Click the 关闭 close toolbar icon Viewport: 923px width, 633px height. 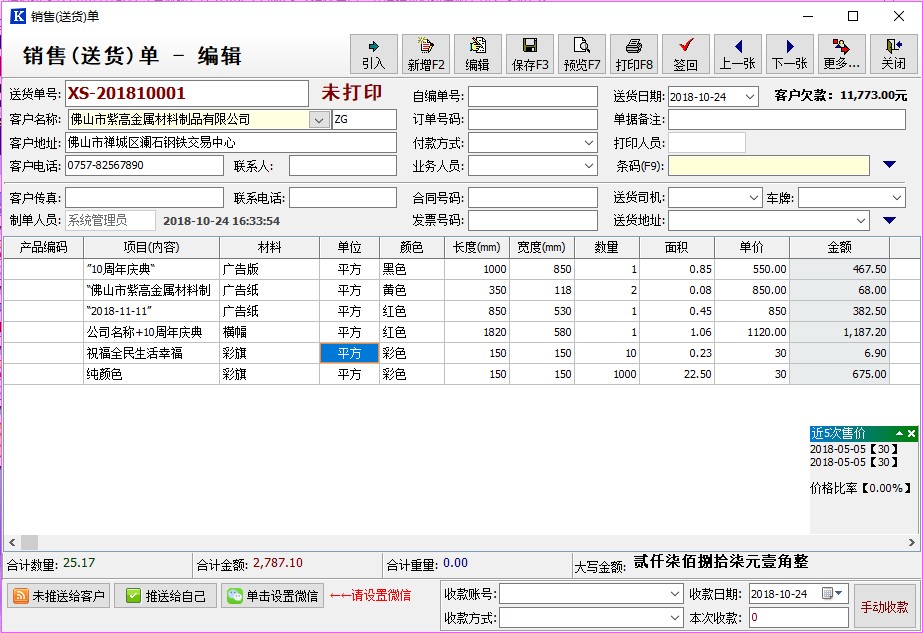point(894,54)
